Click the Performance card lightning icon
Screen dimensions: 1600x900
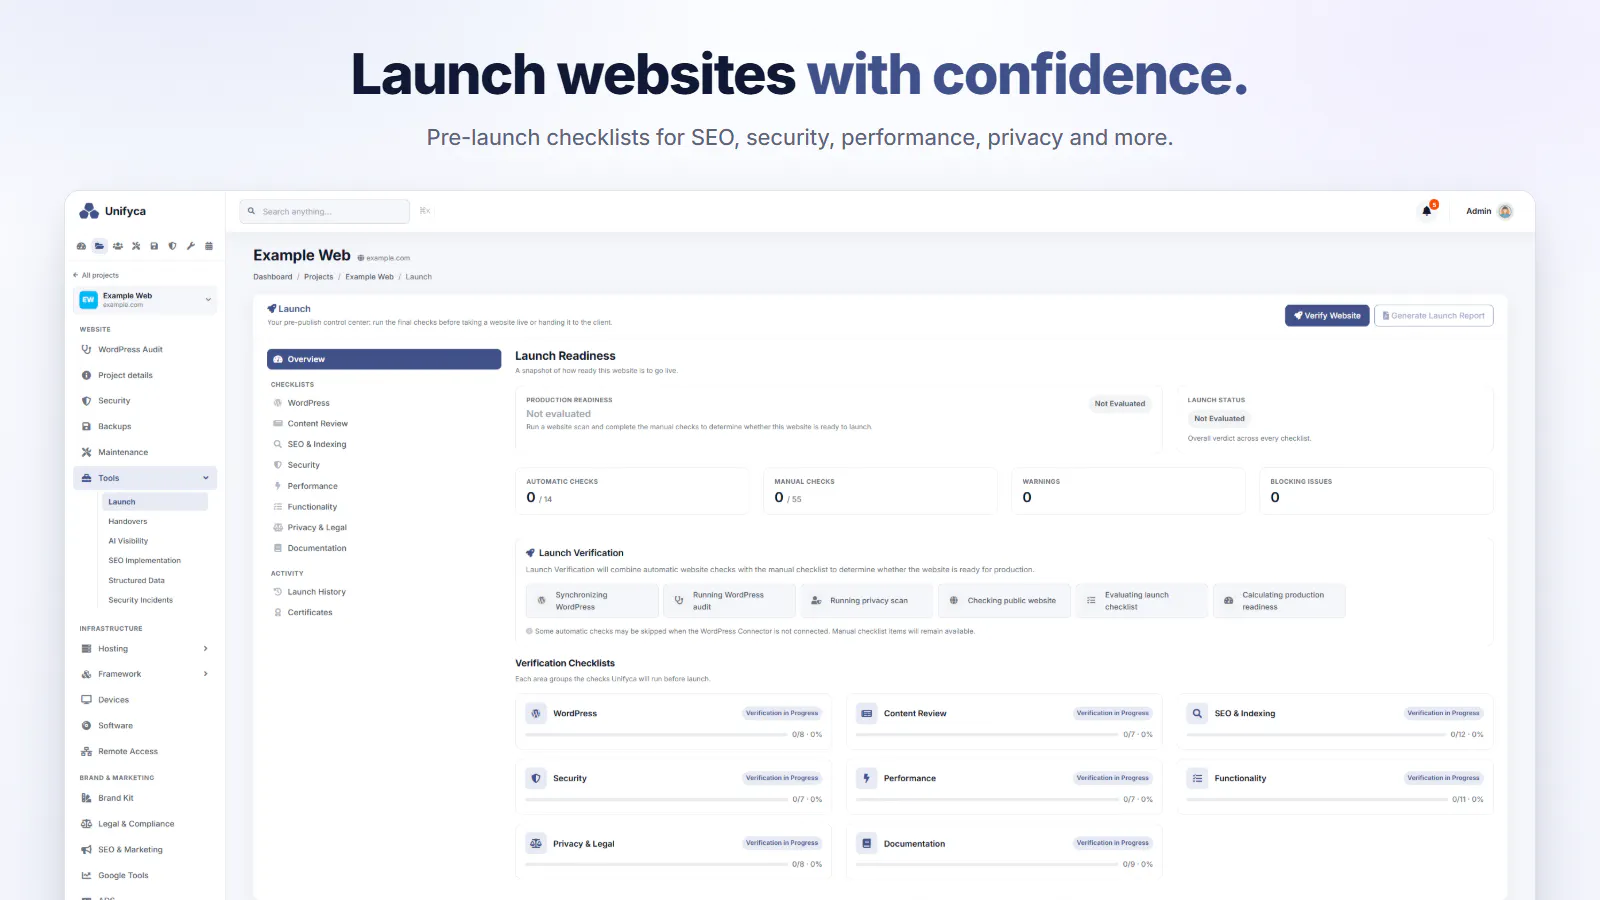pos(867,778)
